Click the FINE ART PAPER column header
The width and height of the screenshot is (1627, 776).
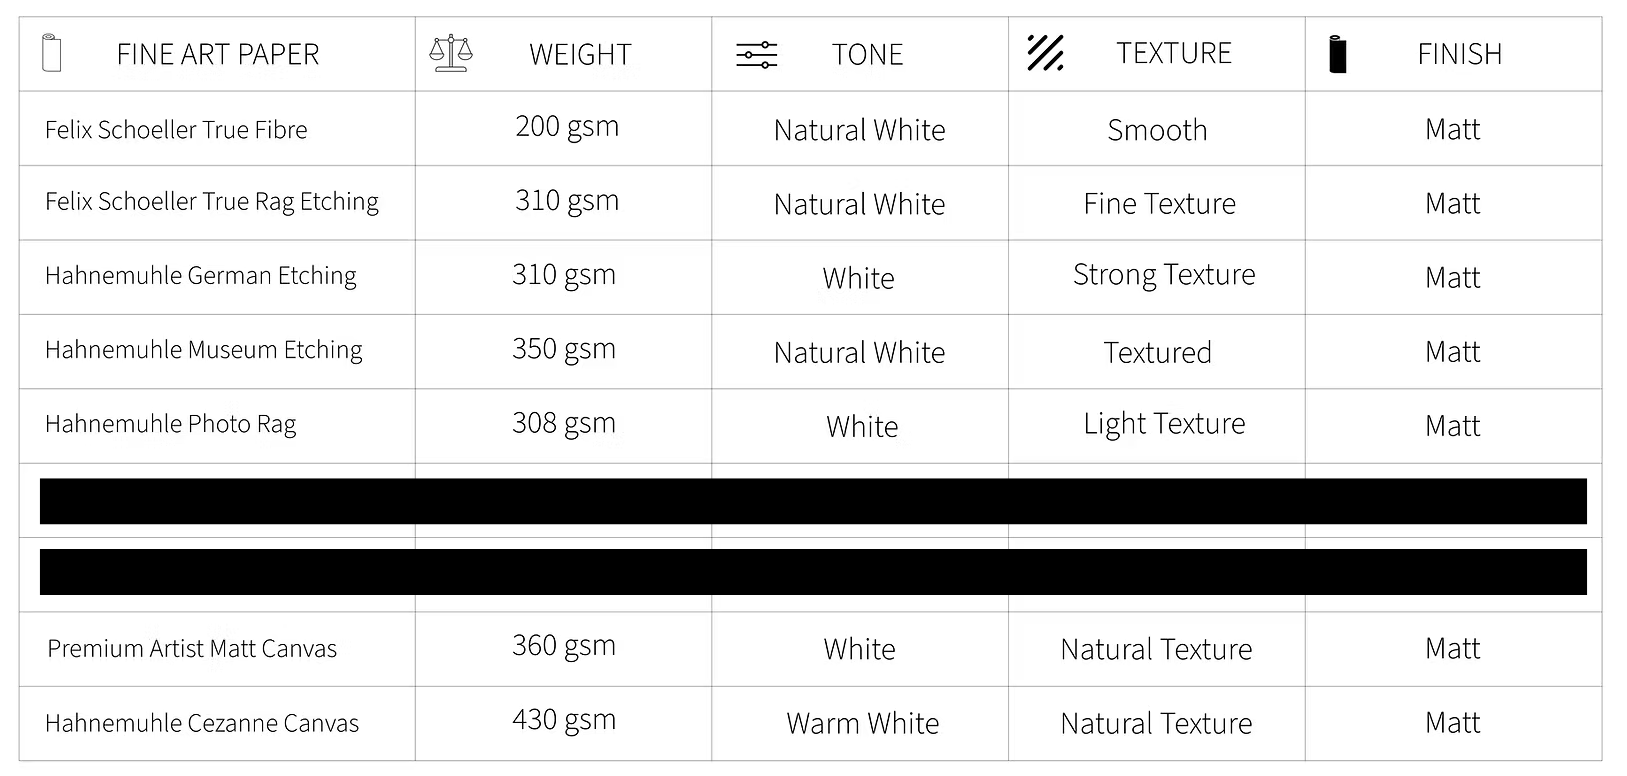click(218, 54)
